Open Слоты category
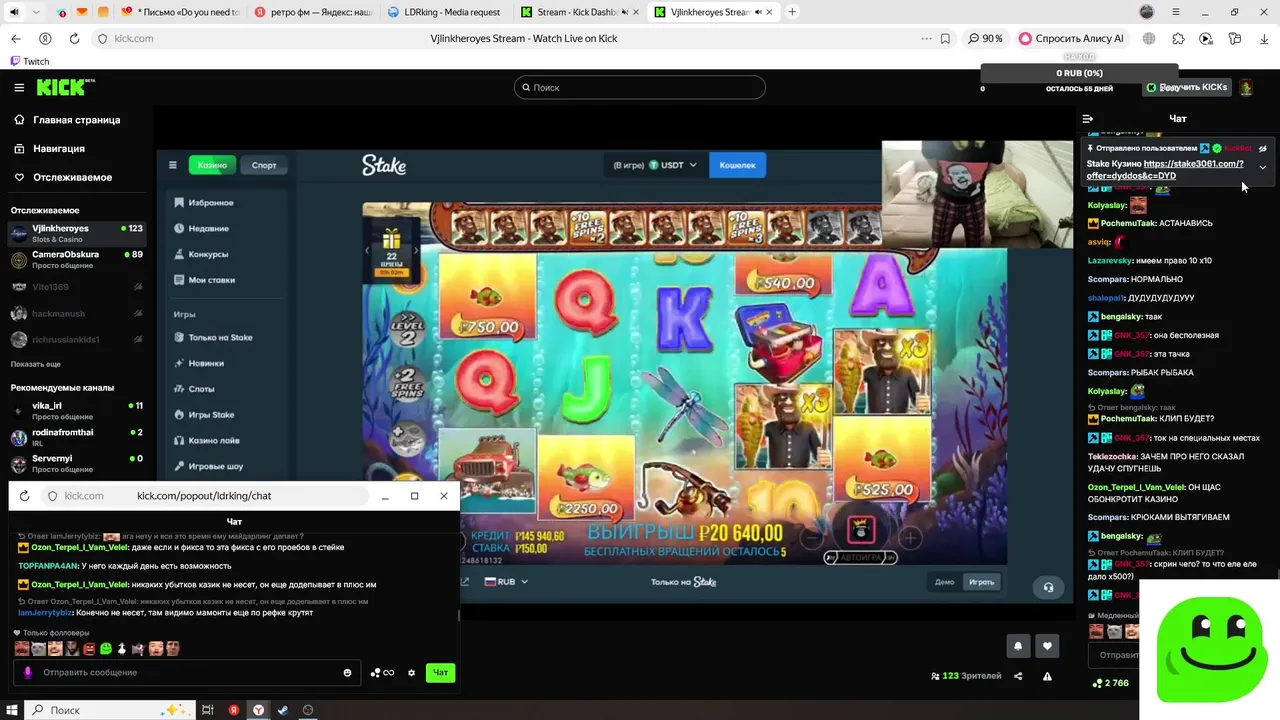 pyautogui.click(x=194, y=389)
